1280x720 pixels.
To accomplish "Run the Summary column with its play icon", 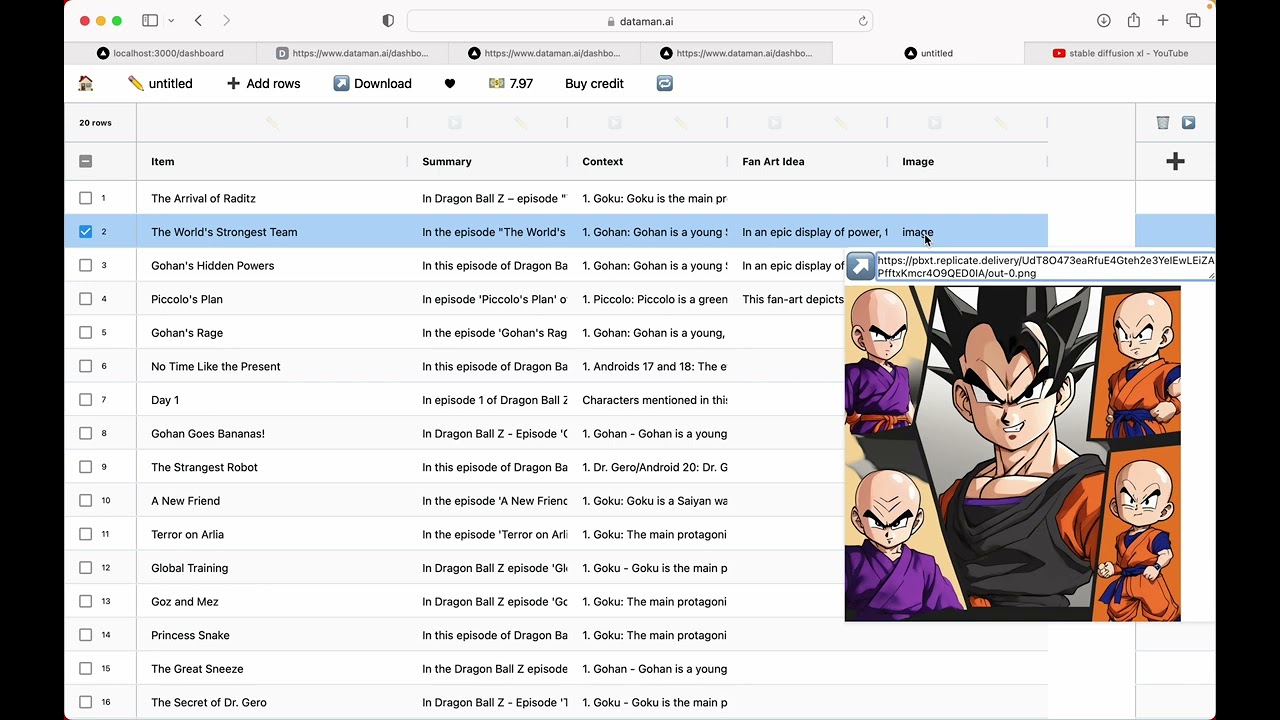I will pos(455,122).
